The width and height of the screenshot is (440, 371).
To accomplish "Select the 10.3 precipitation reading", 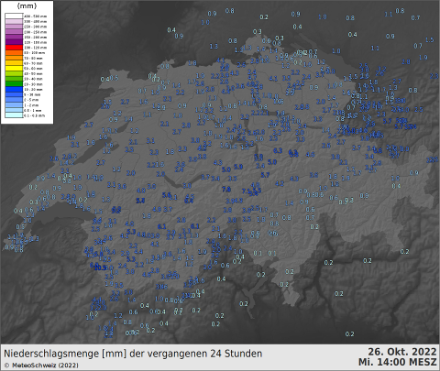I will 100,267.
